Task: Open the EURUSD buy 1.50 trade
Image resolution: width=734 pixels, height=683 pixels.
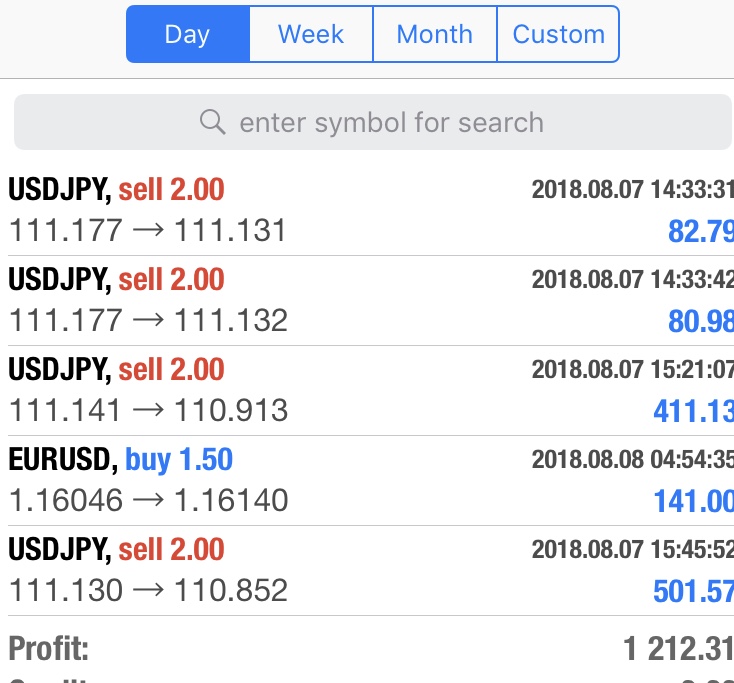Action: (x=367, y=480)
